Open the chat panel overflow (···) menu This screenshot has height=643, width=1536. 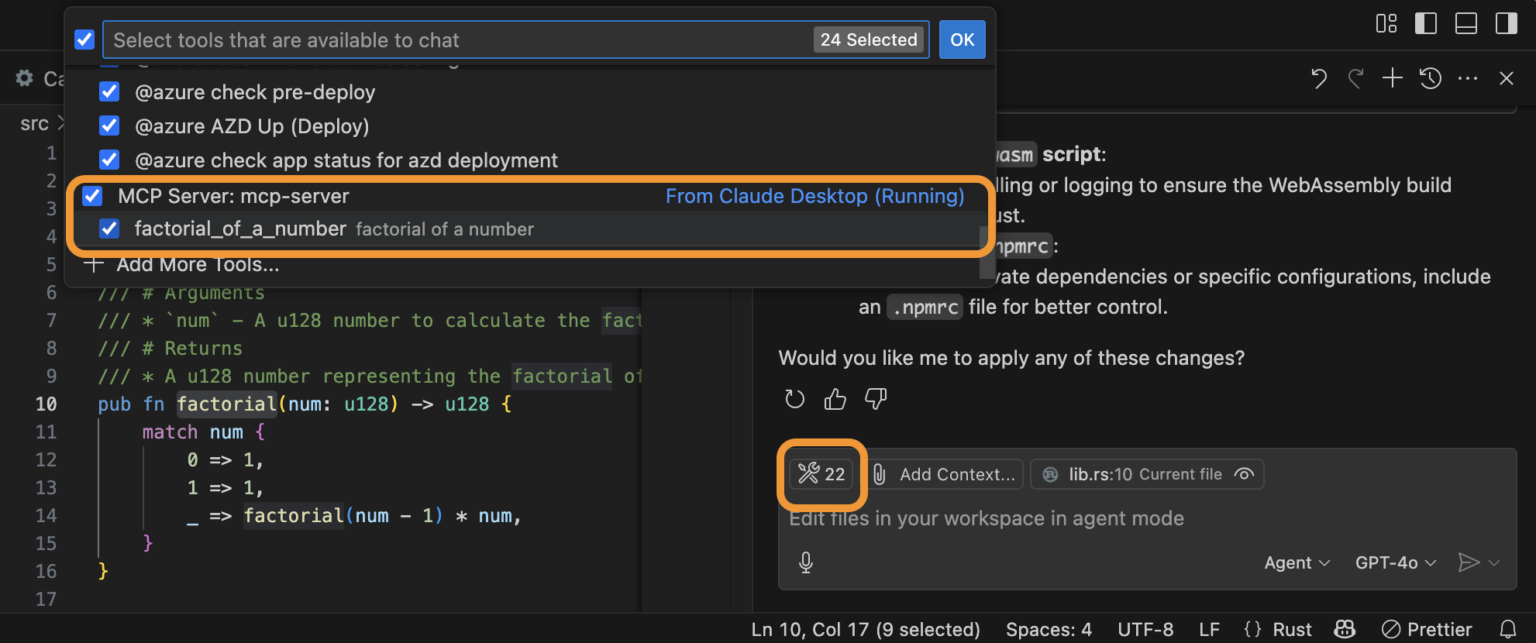tap(1467, 78)
